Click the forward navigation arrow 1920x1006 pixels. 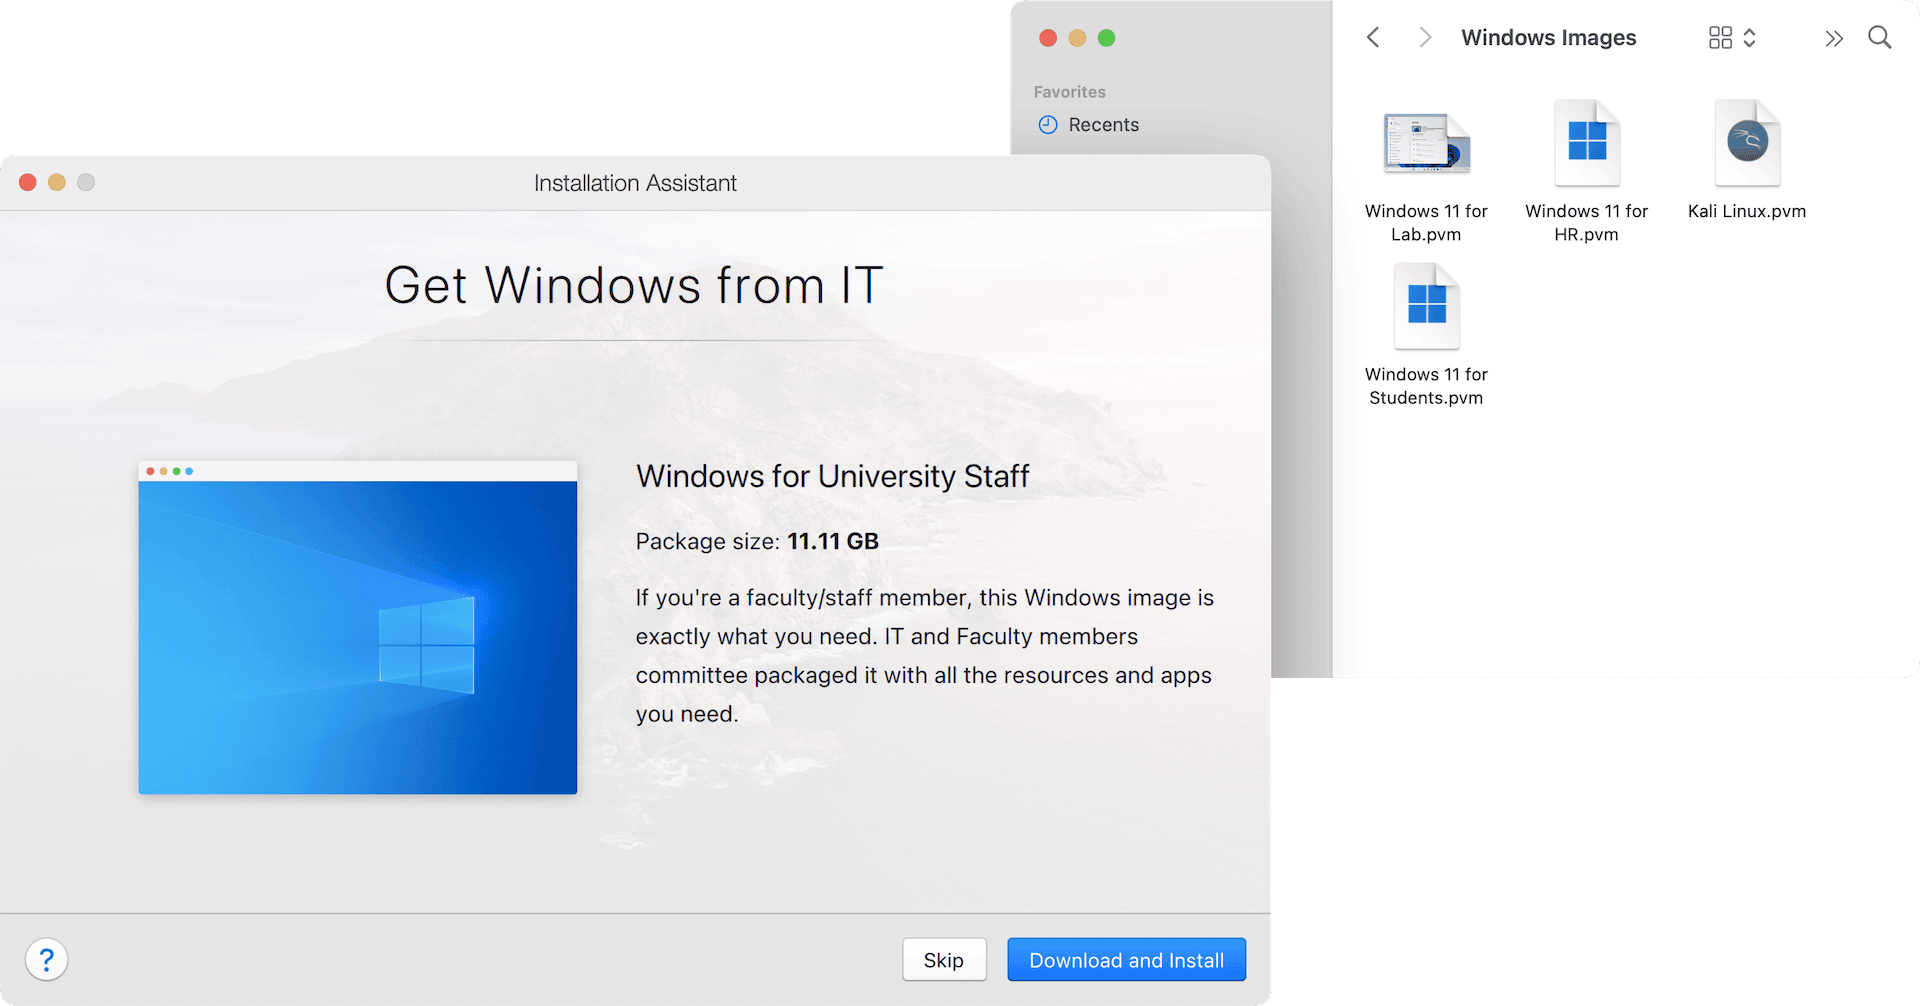tap(1424, 37)
